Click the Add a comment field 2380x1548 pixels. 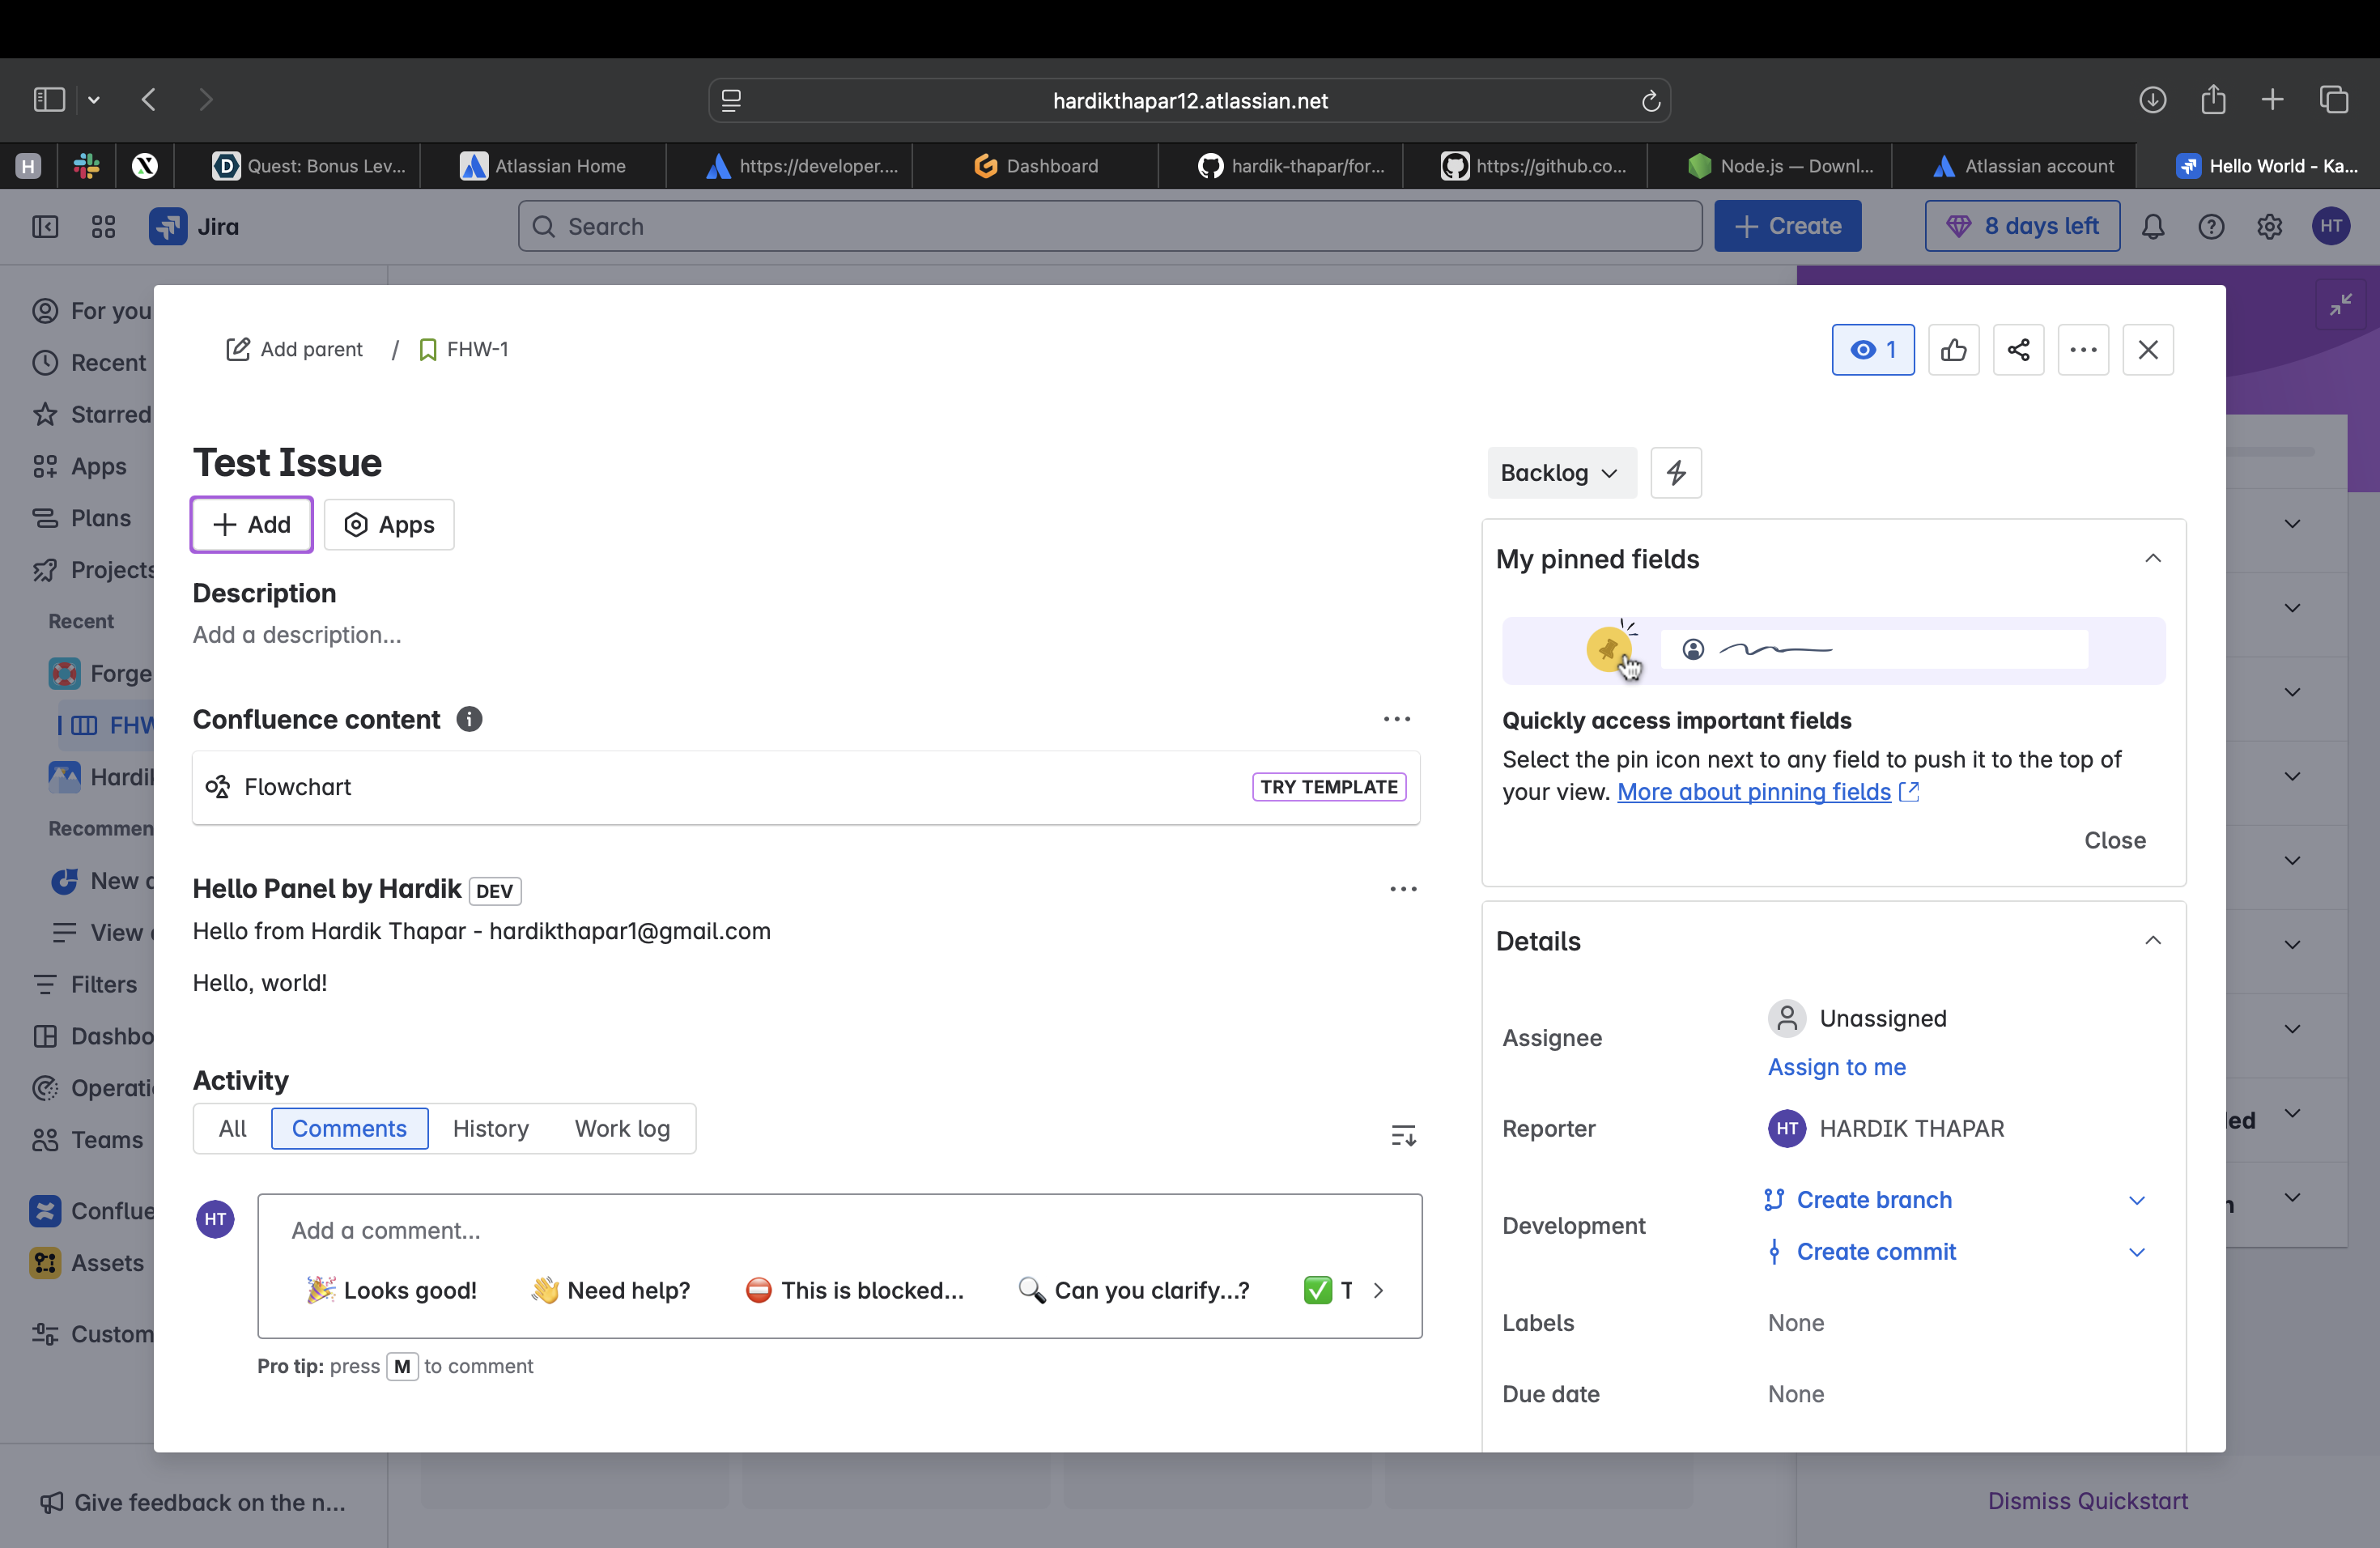[x=838, y=1230]
